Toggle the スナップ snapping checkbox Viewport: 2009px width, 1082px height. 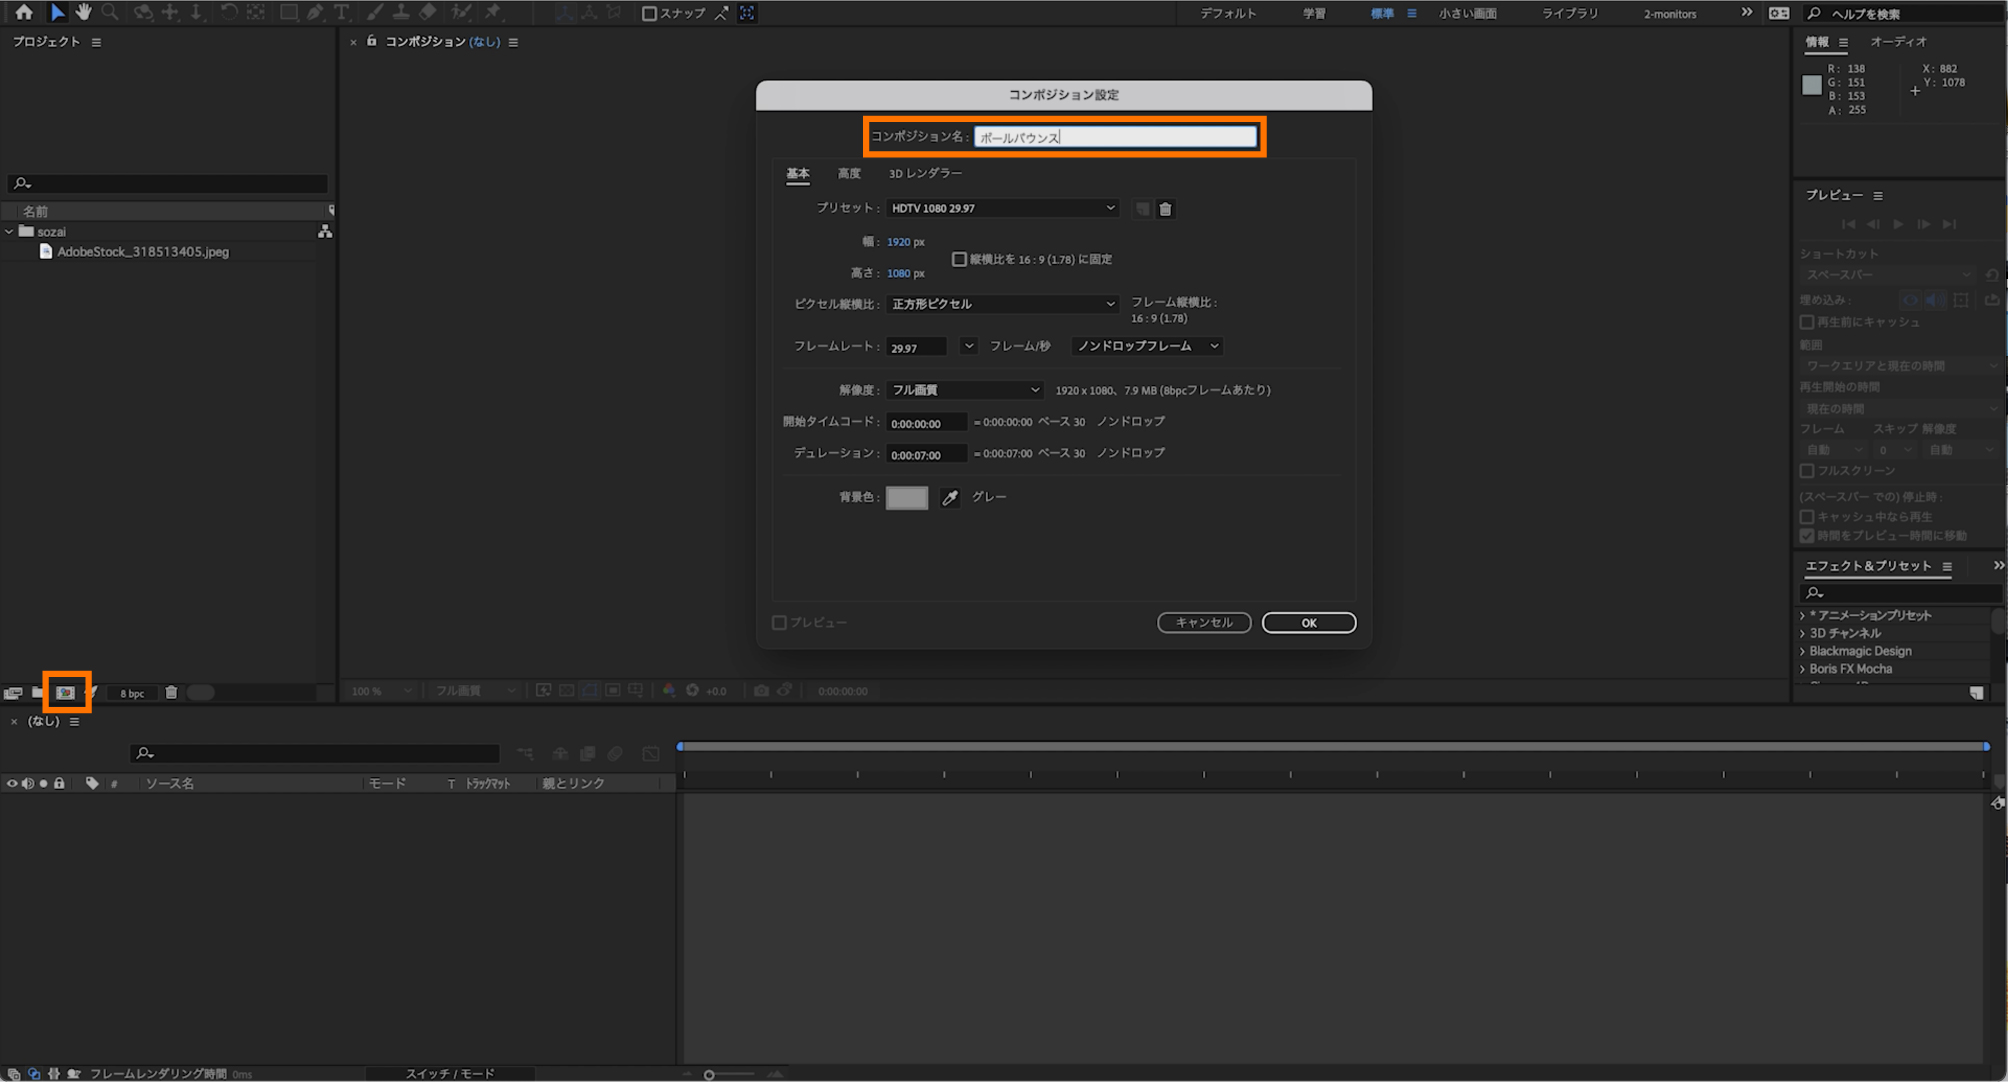coord(649,13)
